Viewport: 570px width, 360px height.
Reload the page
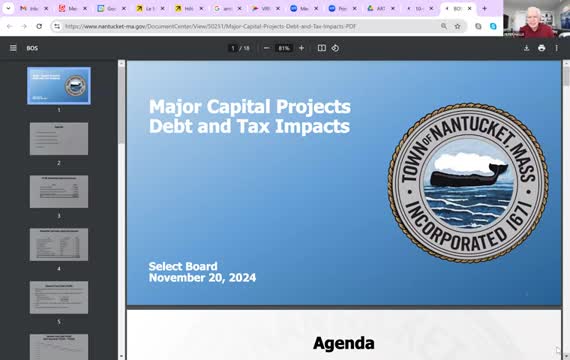[x=39, y=26]
